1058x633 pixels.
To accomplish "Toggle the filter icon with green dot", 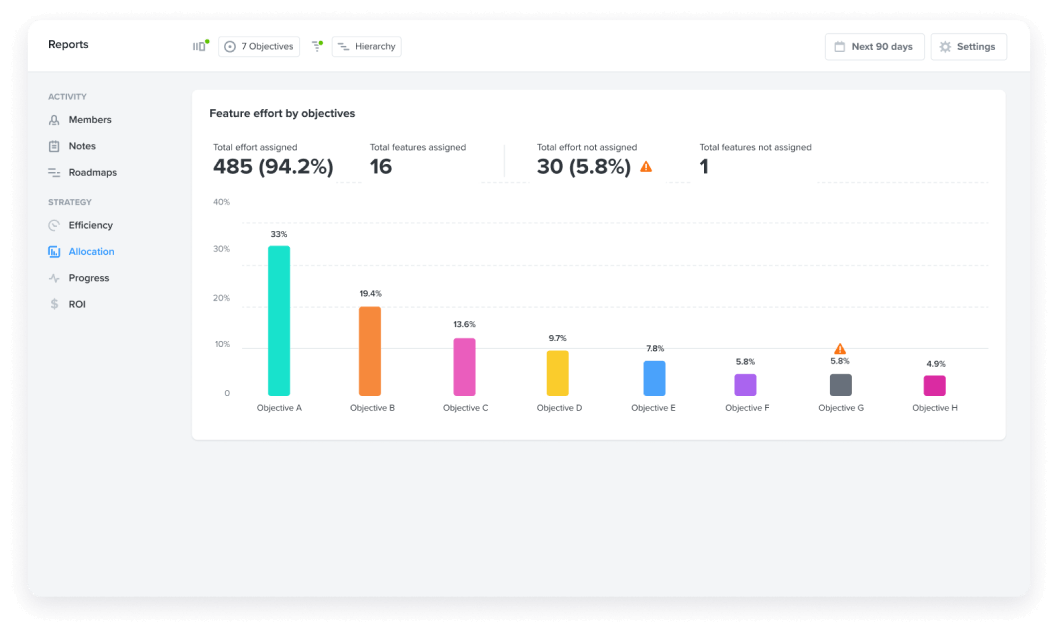I will tap(318, 46).
